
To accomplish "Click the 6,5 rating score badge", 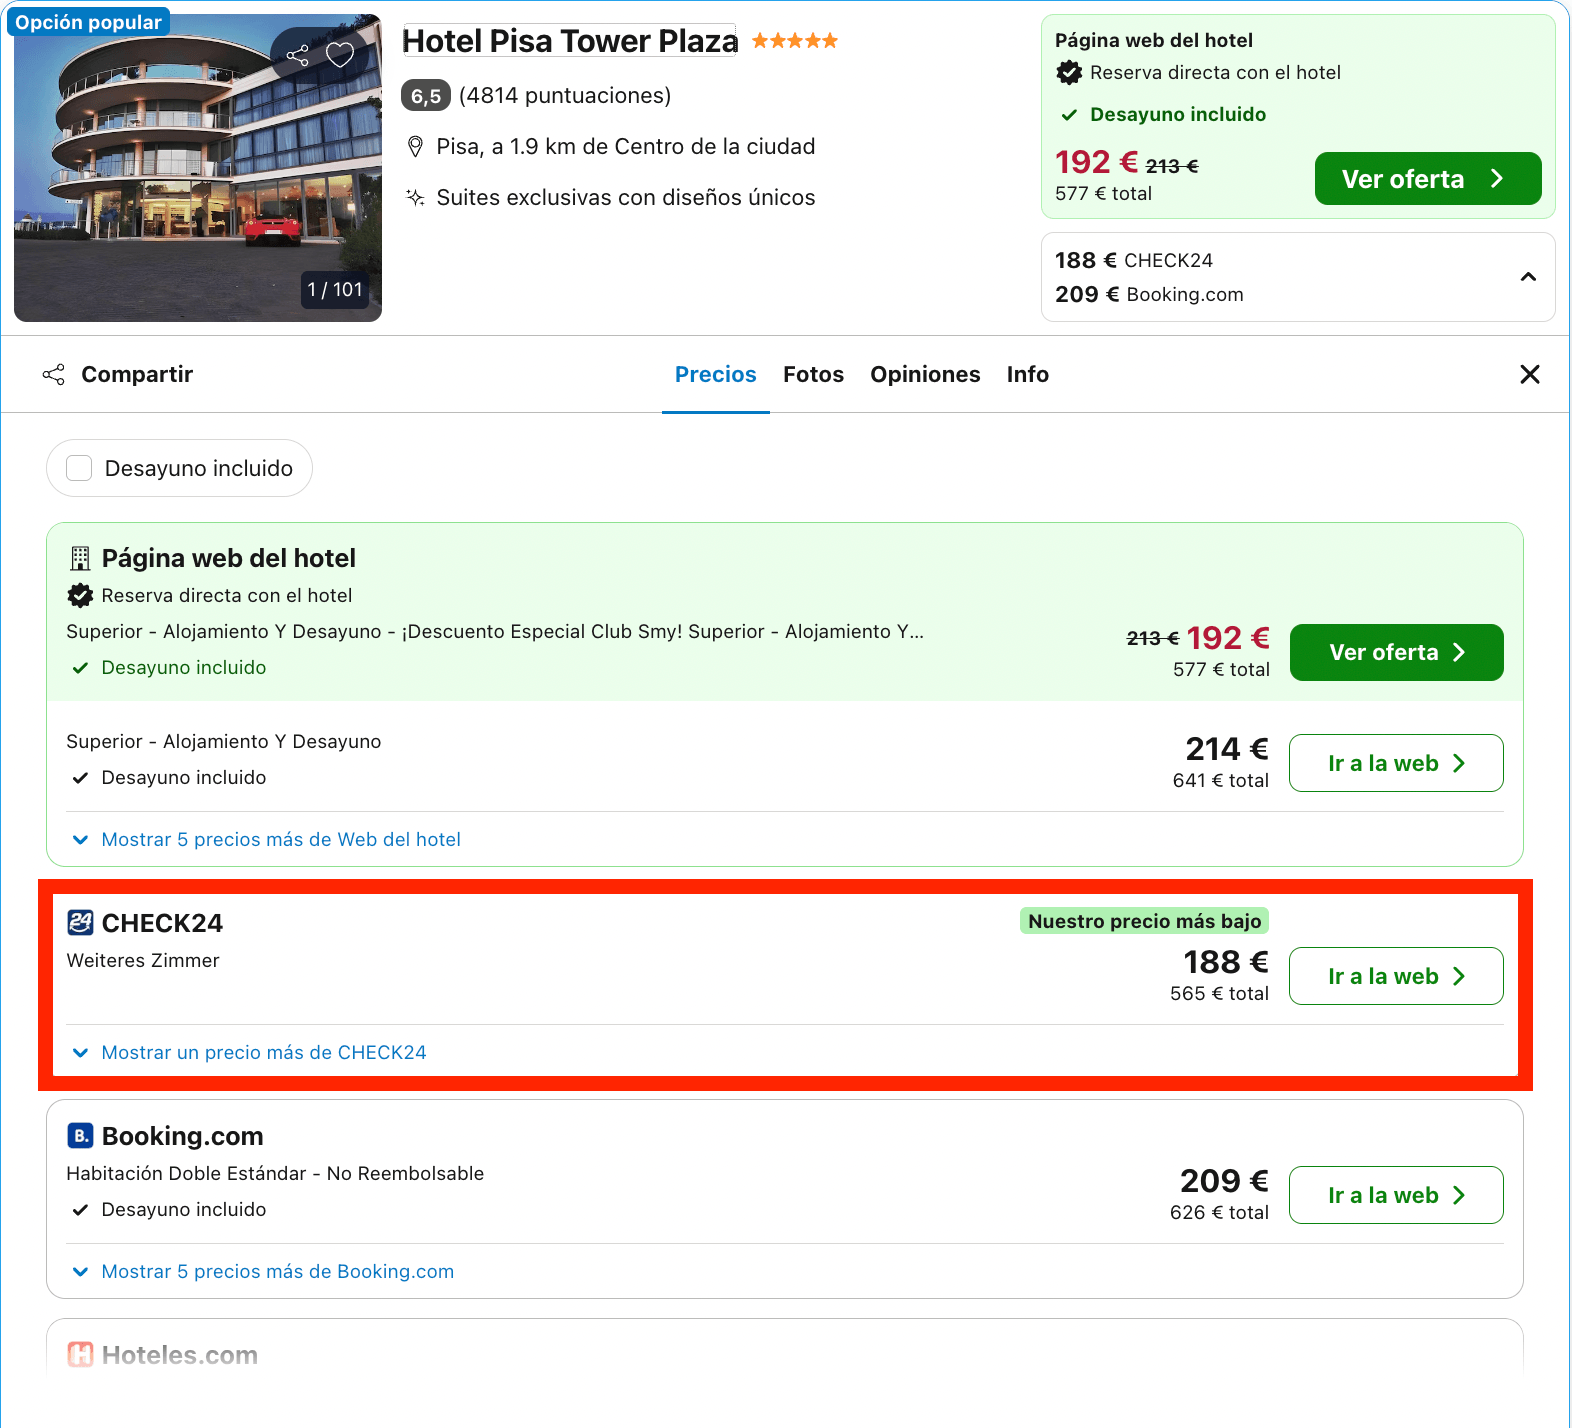I will pos(426,96).
